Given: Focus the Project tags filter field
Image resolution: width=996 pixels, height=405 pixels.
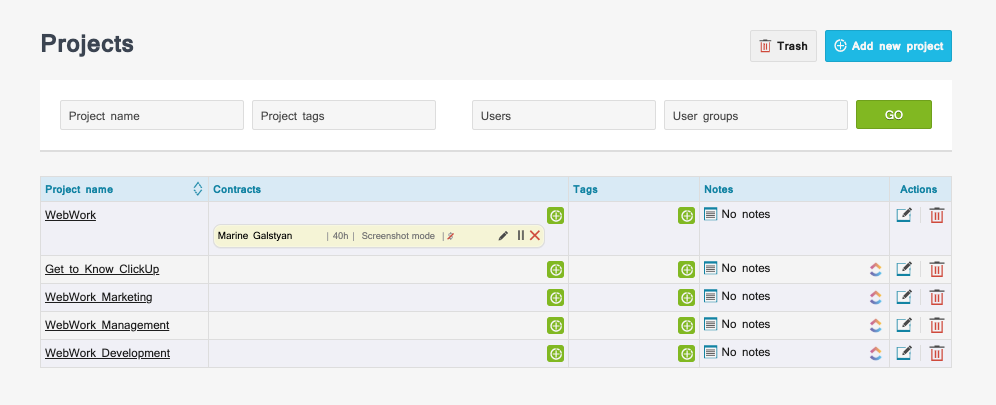Looking at the screenshot, I should [x=344, y=116].
